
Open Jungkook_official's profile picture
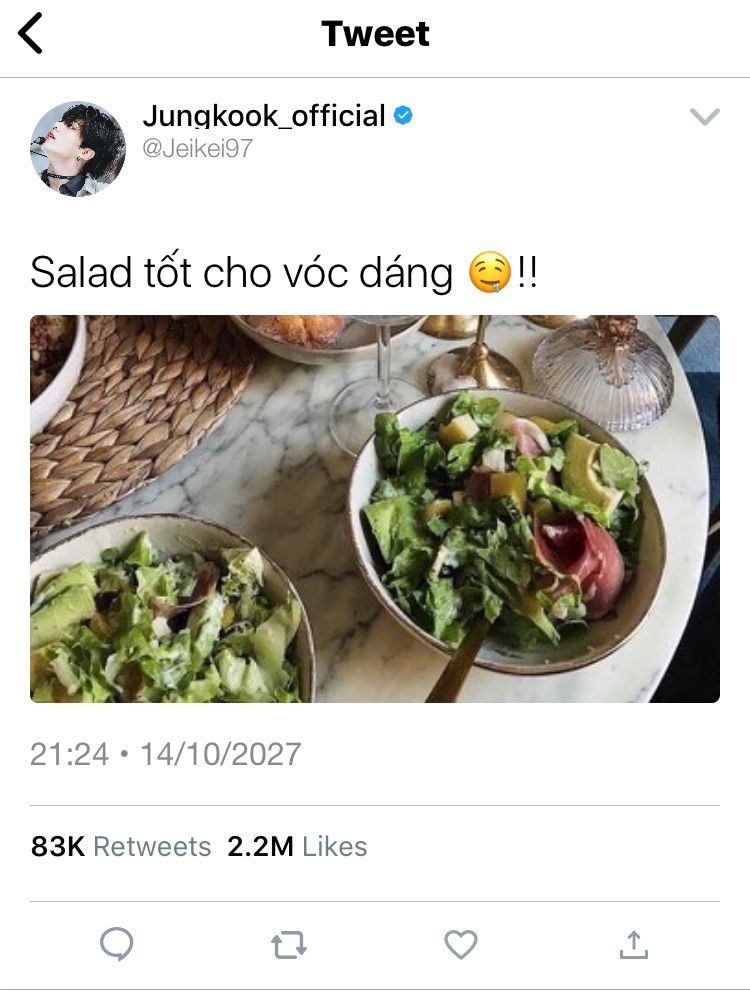78,148
